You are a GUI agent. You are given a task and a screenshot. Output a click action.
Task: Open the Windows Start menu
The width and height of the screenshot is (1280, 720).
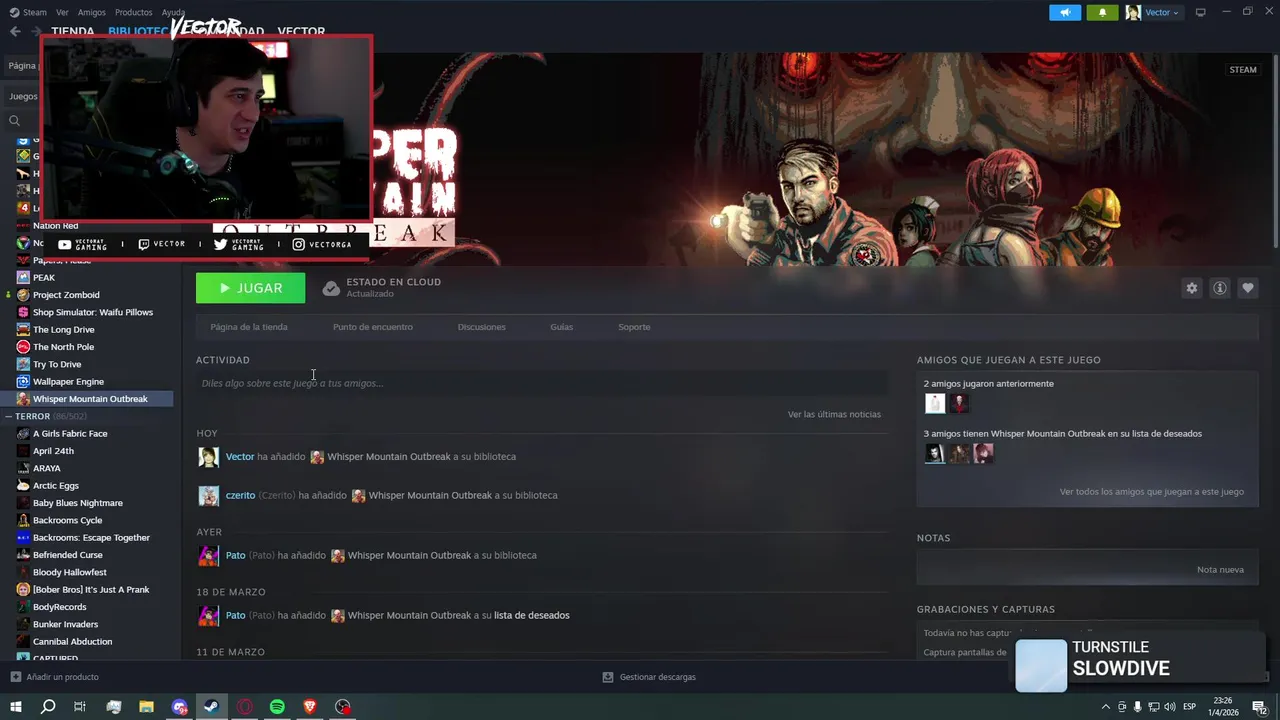tap(15, 707)
